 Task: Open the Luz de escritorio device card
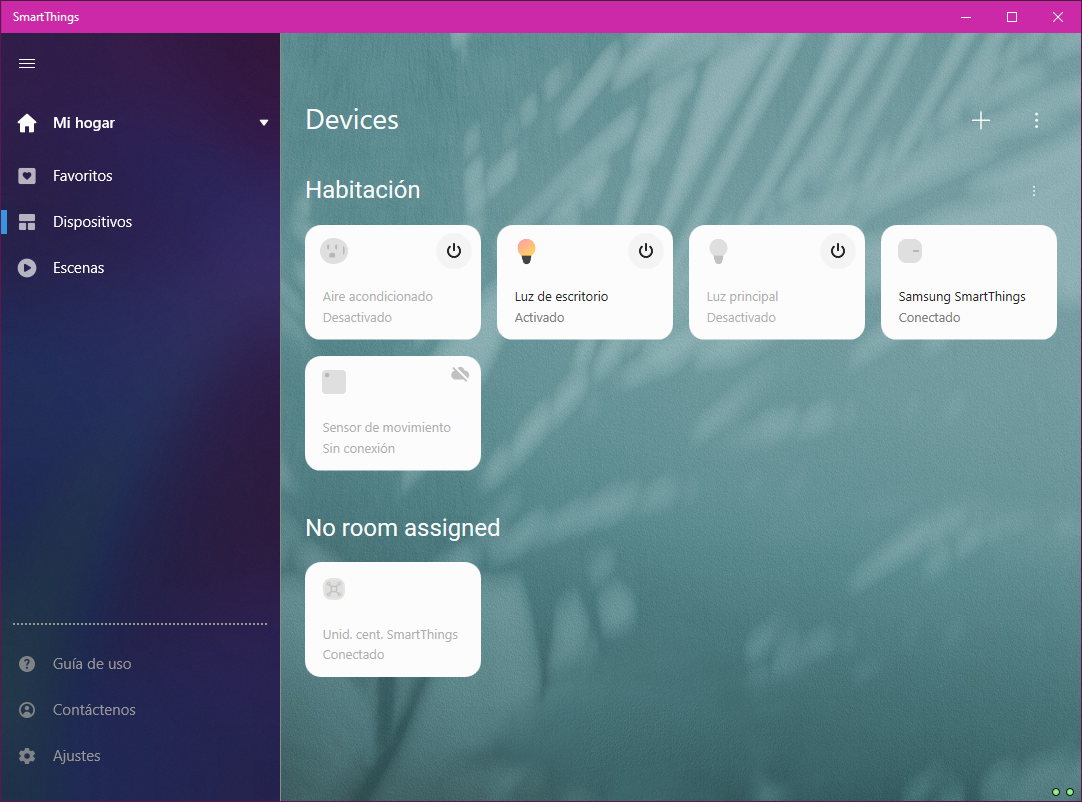[585, 282]
